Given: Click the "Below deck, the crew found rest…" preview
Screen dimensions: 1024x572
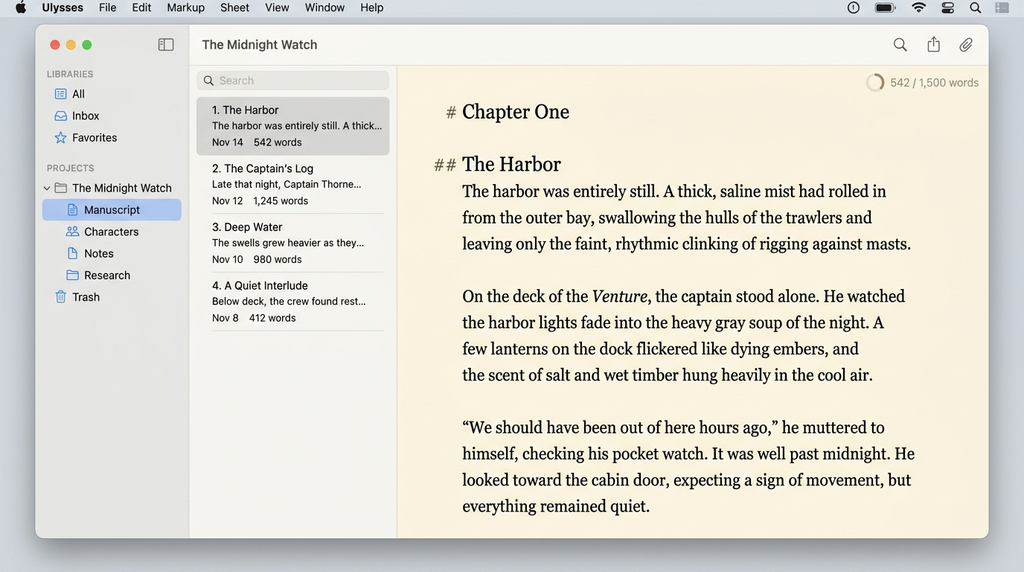Looking at the screenshot, I should click(289, 302).
